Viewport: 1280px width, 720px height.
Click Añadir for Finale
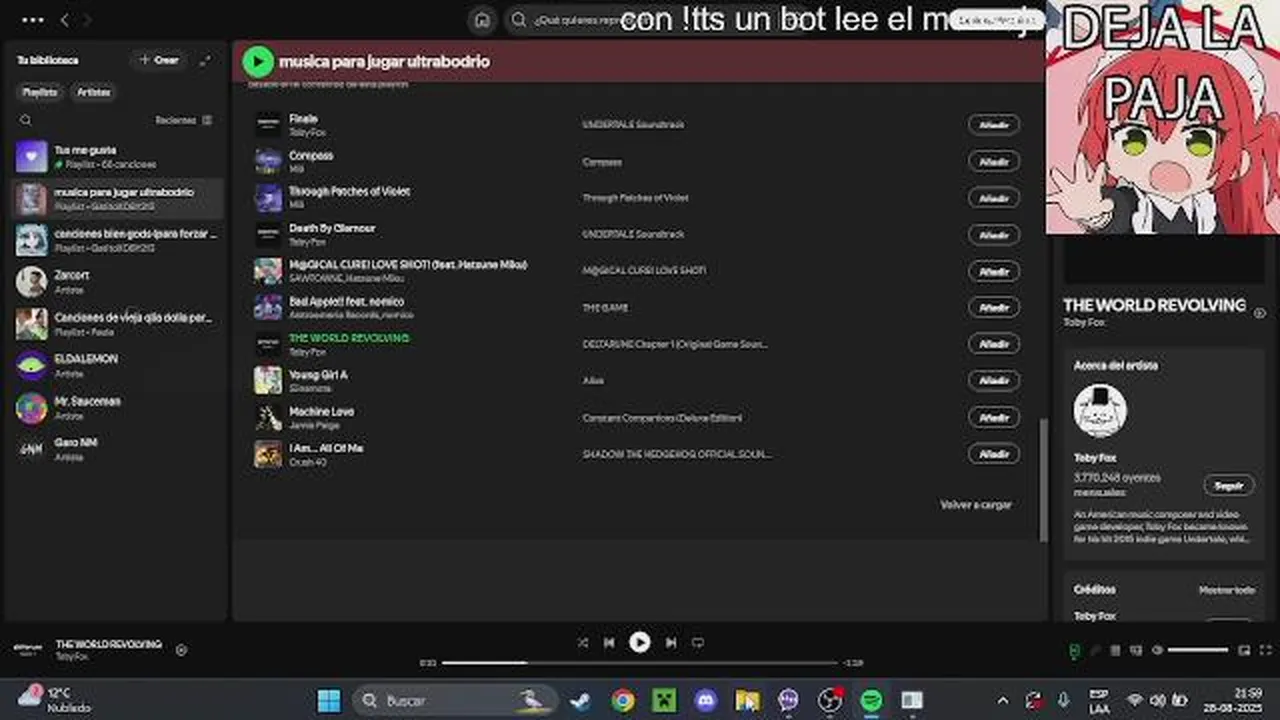click(x=994, y=125)
